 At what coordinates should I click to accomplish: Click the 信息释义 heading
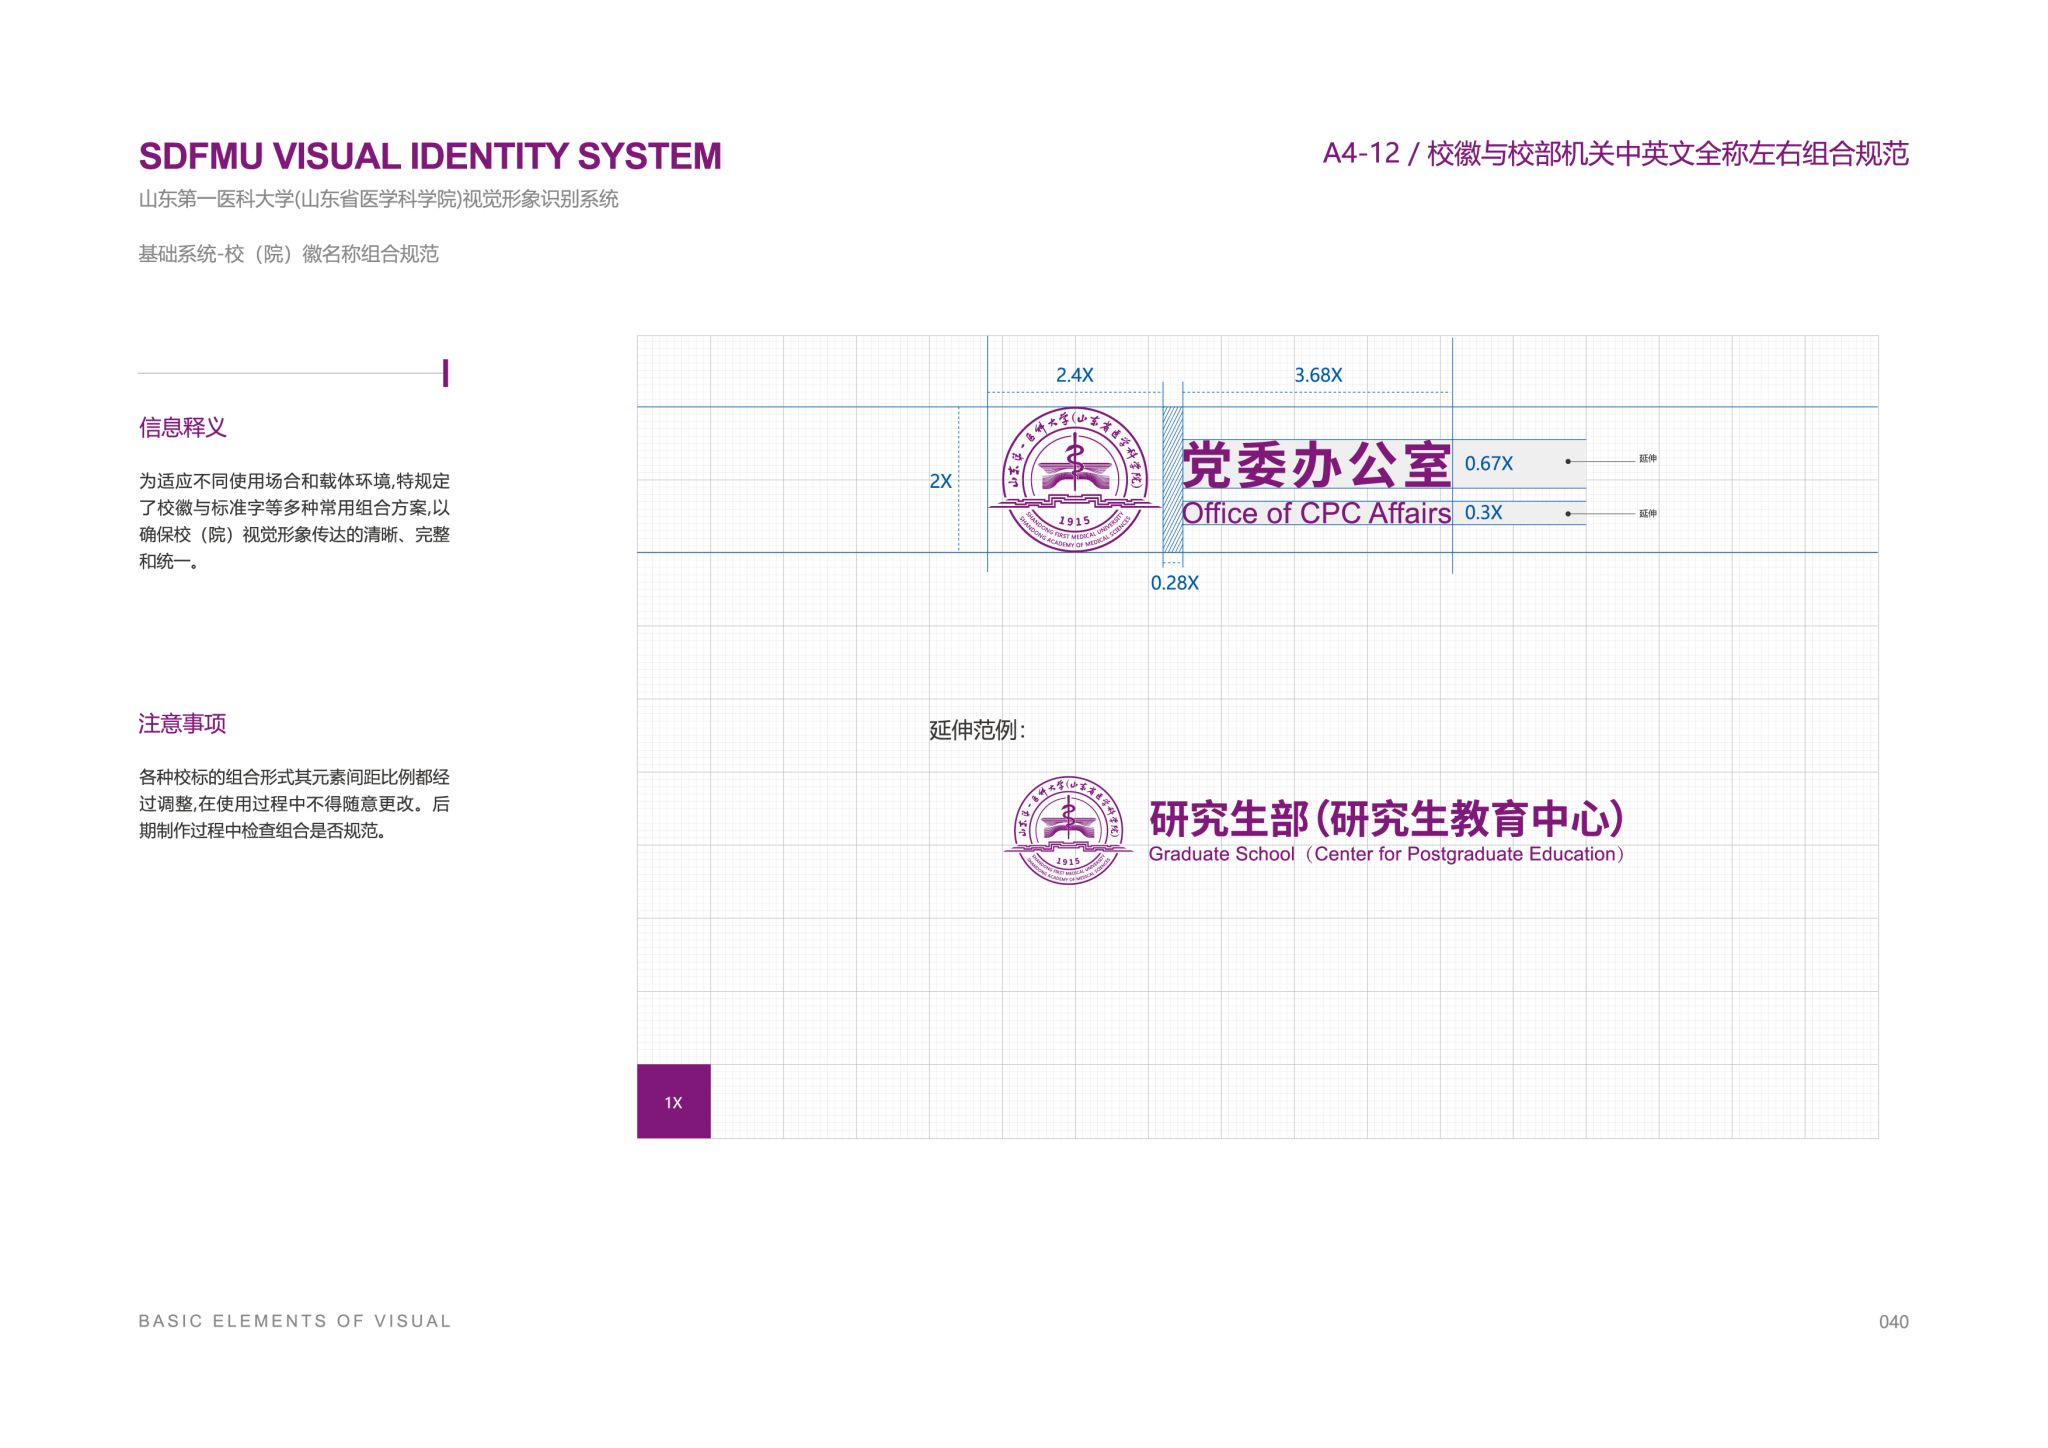183,428
